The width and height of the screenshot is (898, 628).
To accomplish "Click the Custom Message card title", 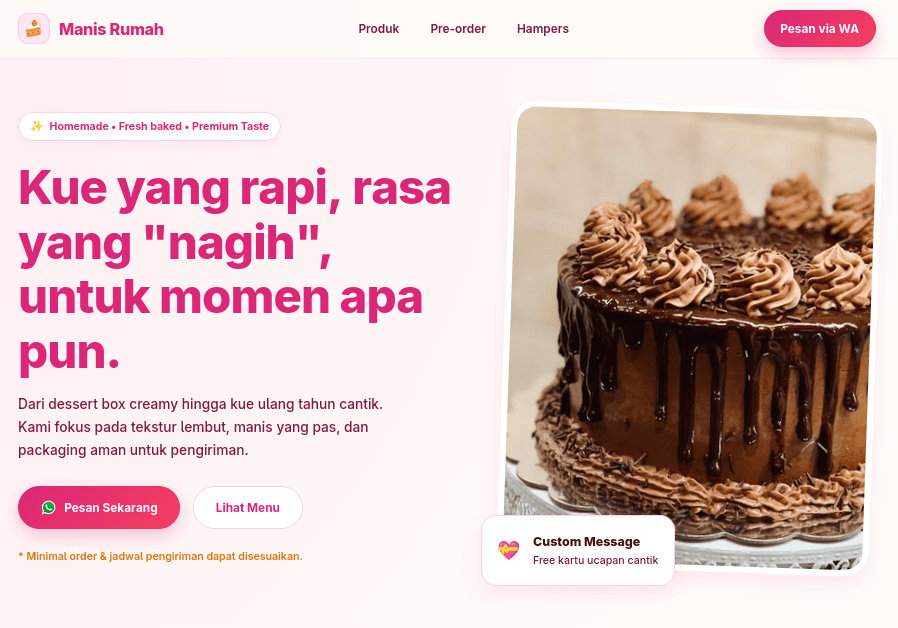I will pos(586,542).
